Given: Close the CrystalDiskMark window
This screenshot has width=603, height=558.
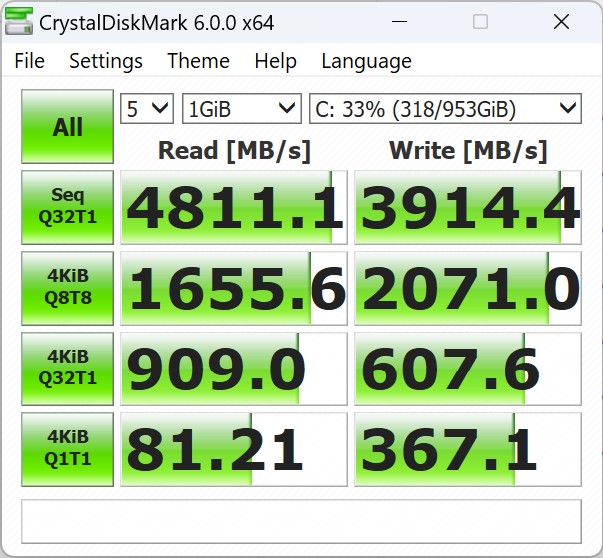Looking at the screenshot, I should (x=561, y=22).
